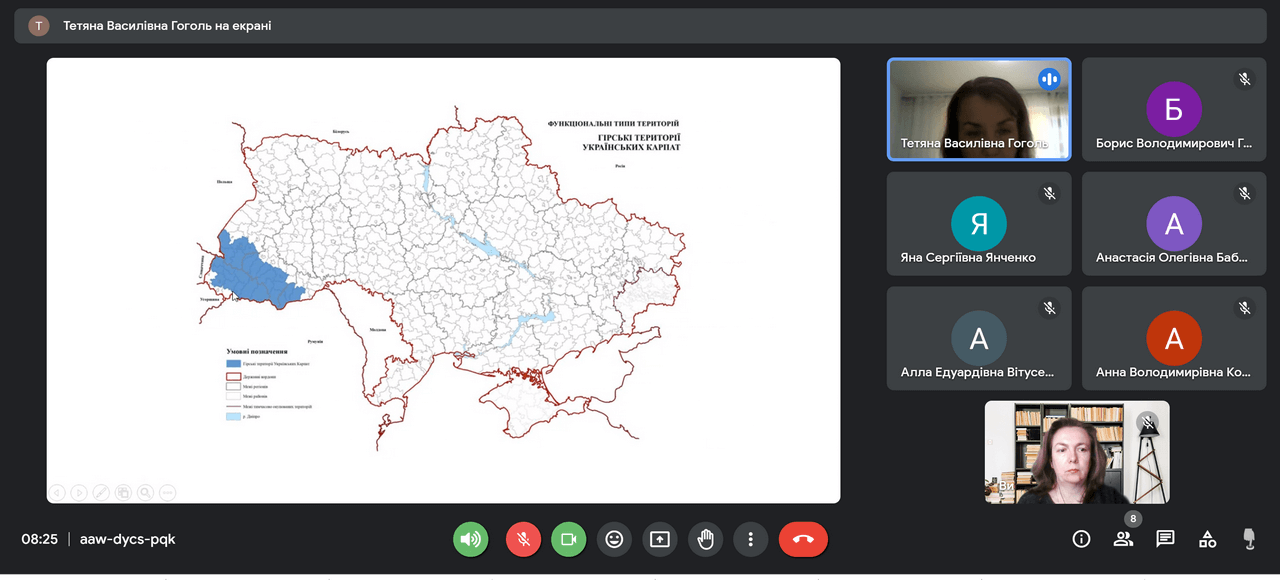Image resolution: width=1280 pixels, height=580 pixels.
Task: Open the three-dot more options menu
Action: click(x=750, y=539)
